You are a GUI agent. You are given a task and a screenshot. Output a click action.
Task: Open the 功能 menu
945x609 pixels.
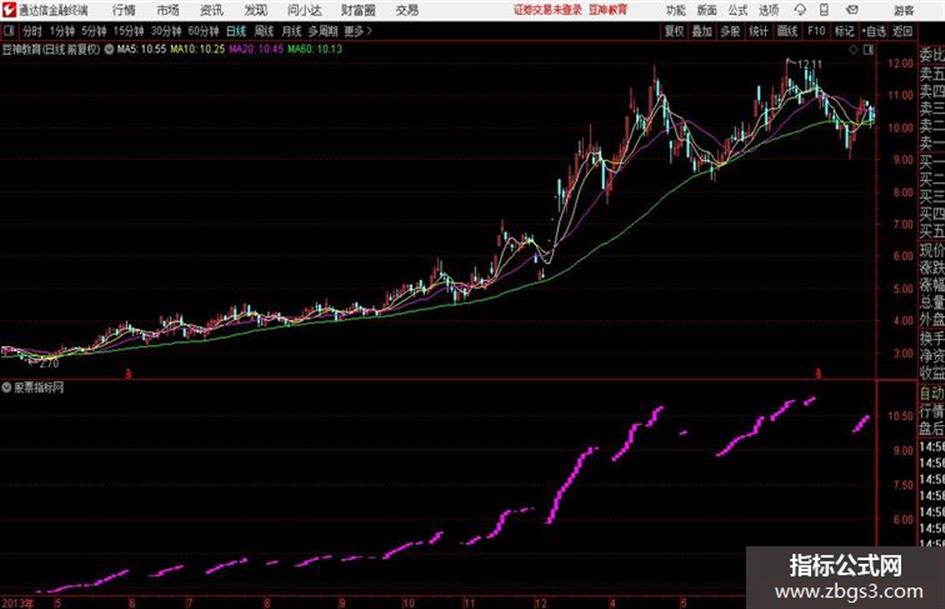point(676,10)
